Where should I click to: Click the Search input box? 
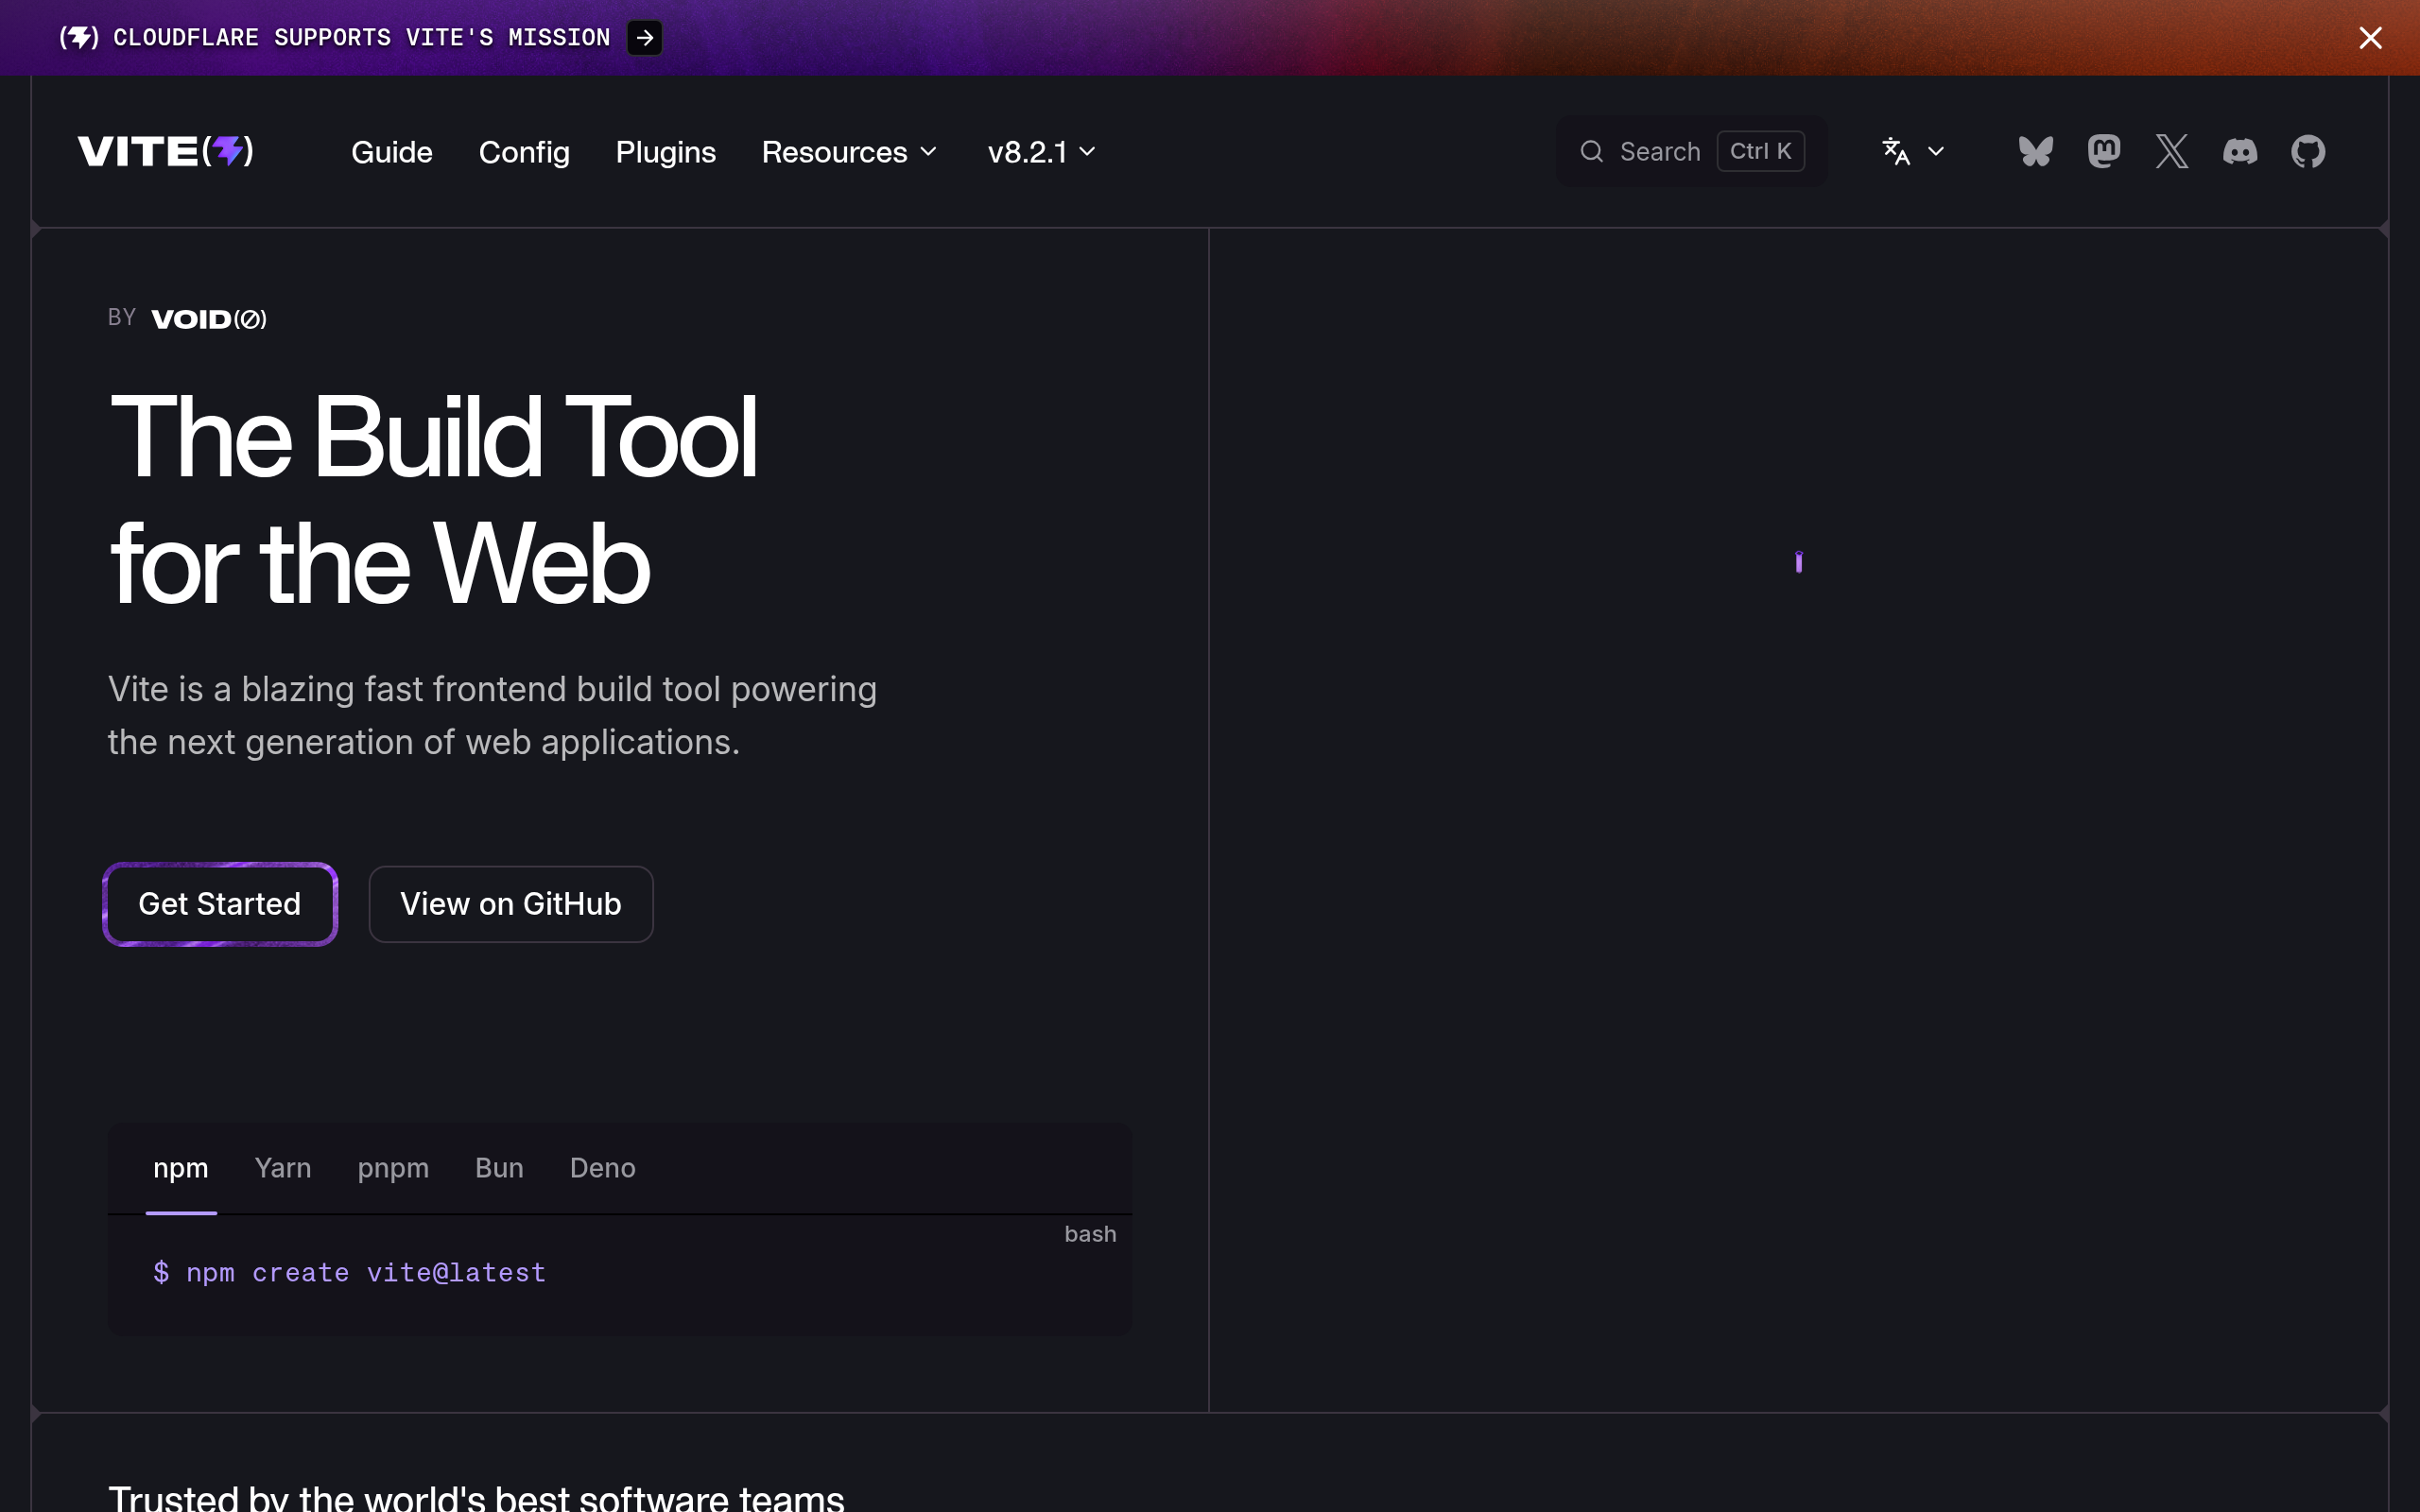click(1692, 151)
